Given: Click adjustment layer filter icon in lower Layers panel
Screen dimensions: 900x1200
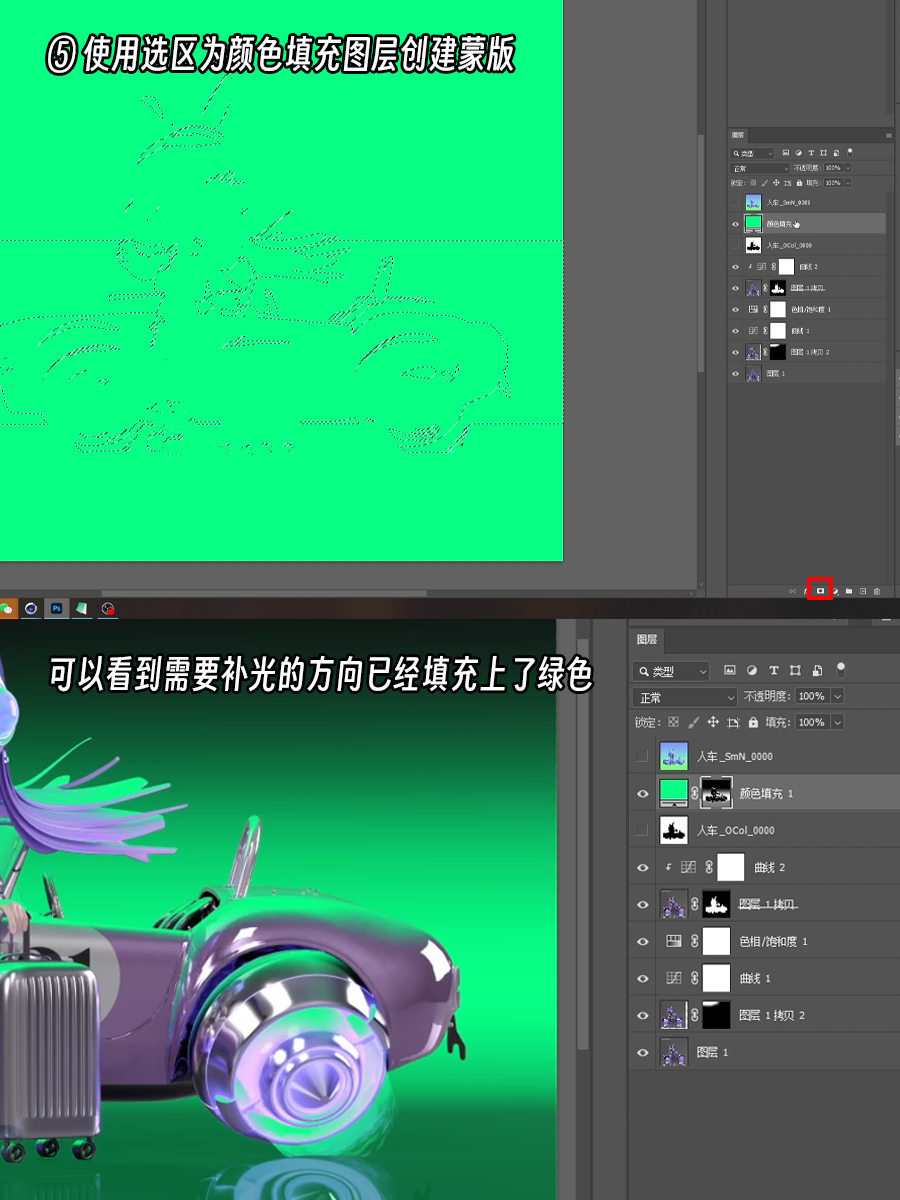Looking at the screenshot, I should click(752, 670).
